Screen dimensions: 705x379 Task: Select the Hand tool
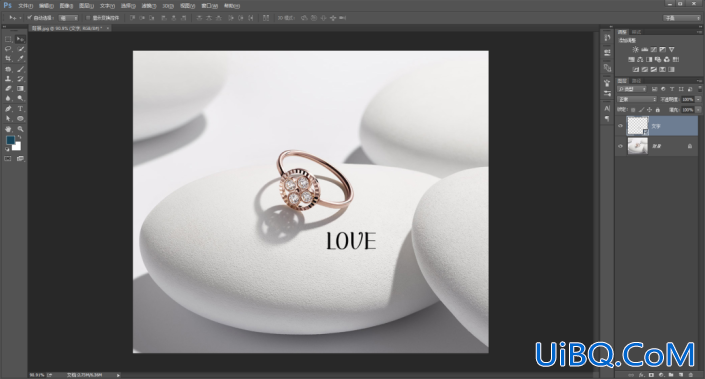(x=8, y=129)
